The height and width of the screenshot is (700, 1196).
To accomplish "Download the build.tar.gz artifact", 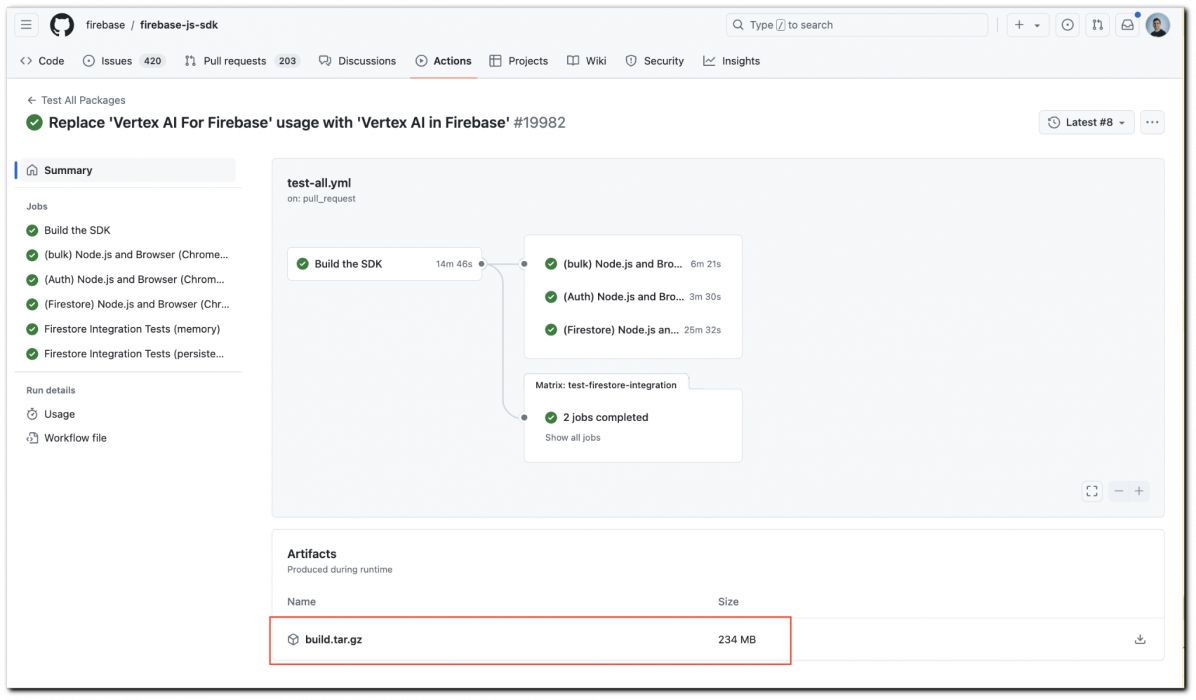I will (1140, 640).
